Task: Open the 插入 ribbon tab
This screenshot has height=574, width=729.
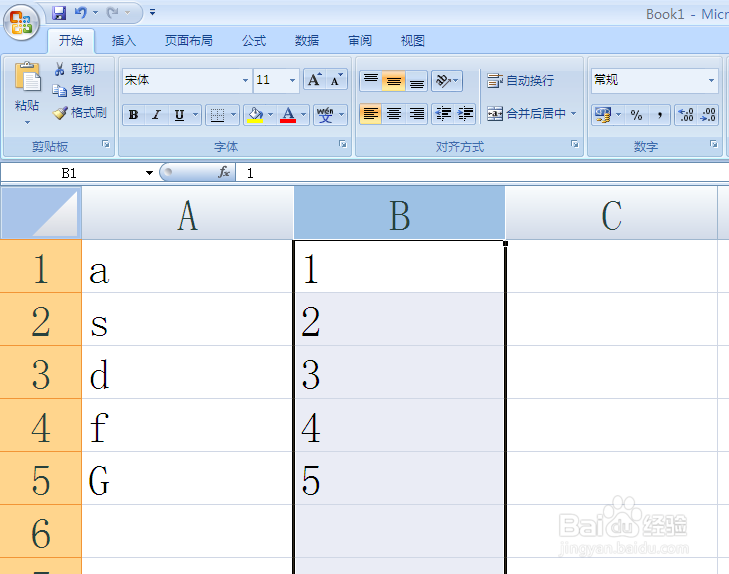Action: 124,41
